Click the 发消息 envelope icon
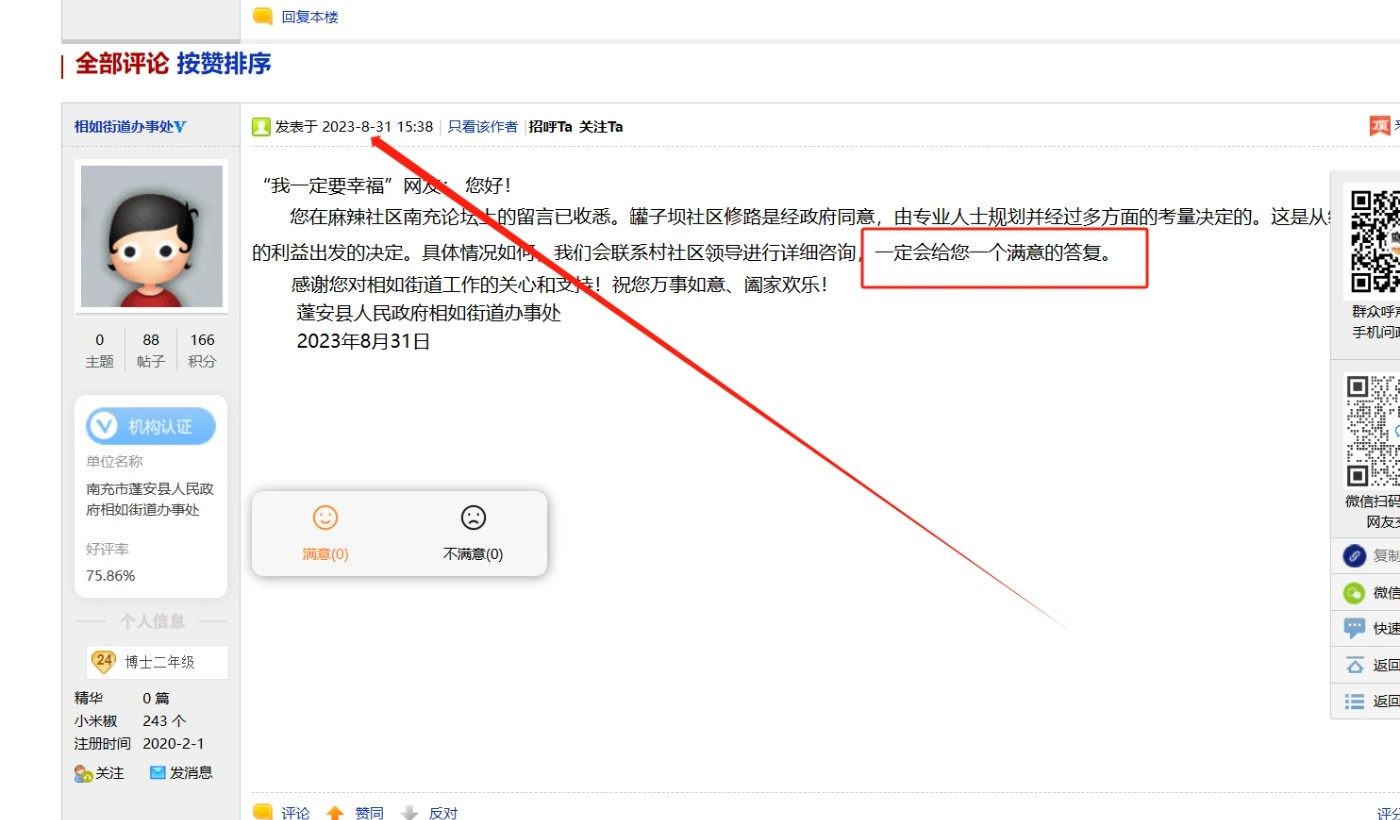 tap(158, 773)
